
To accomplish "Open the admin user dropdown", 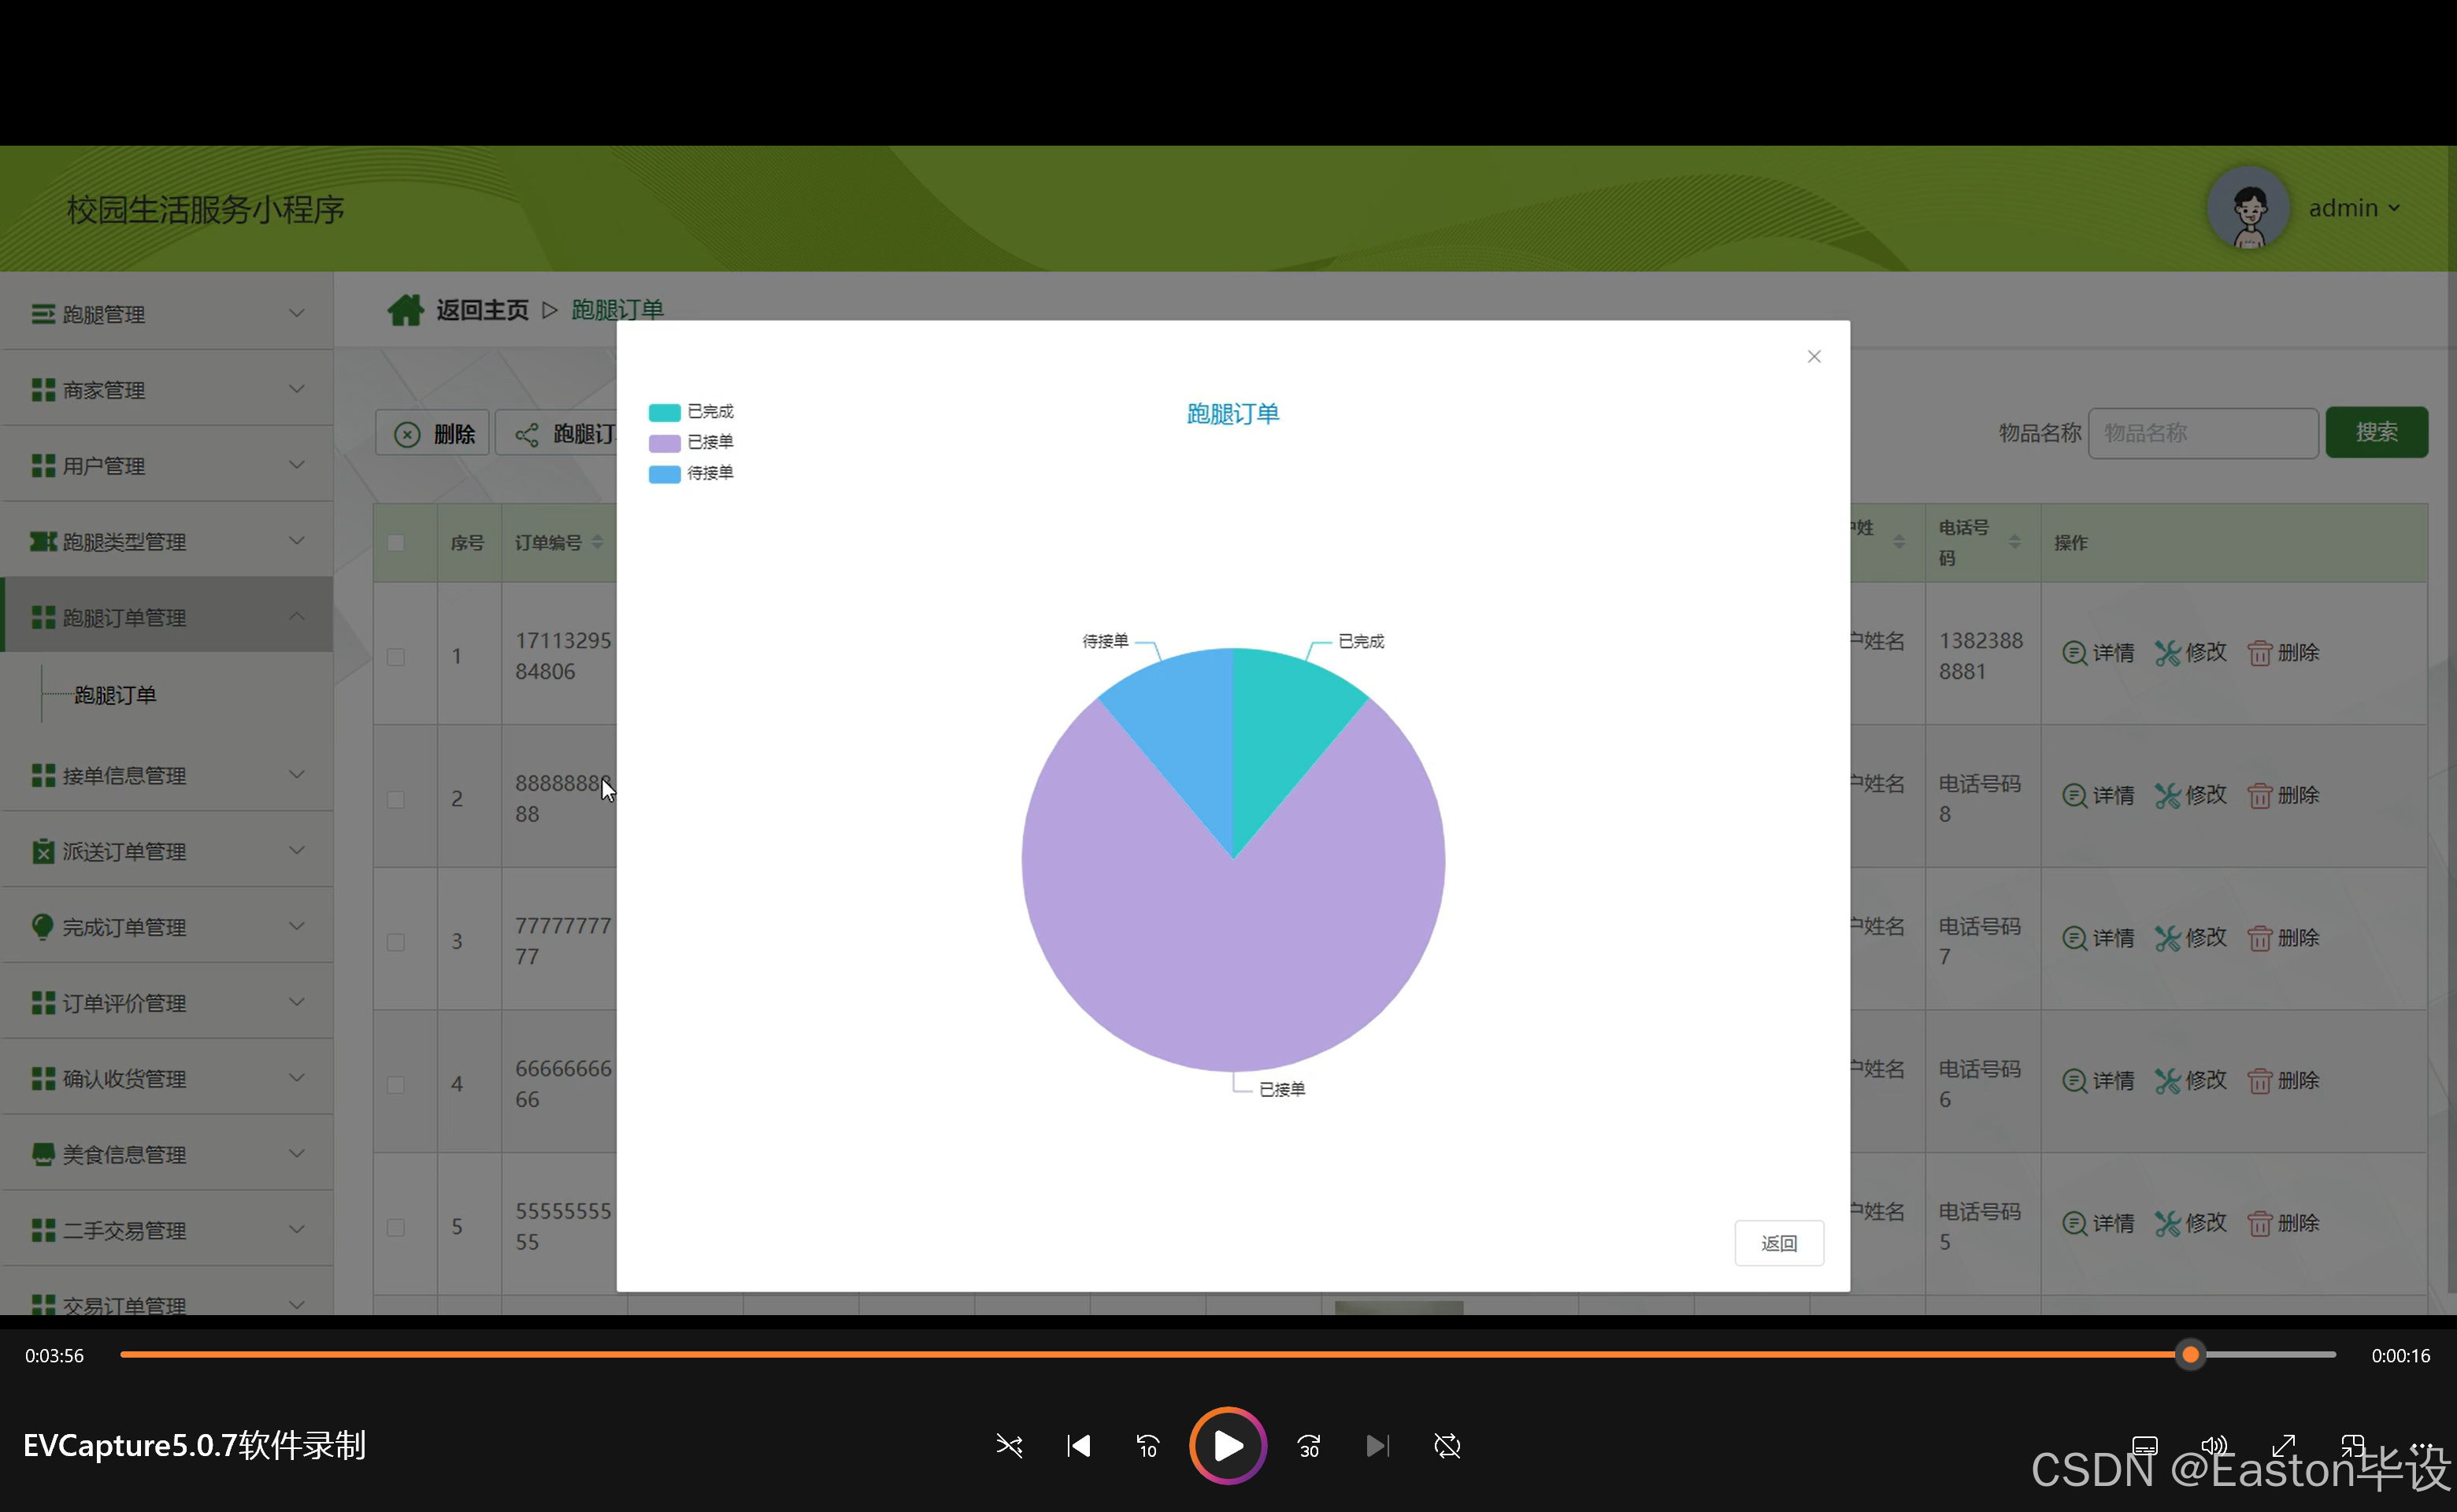I will click(x=2354, y=208).
